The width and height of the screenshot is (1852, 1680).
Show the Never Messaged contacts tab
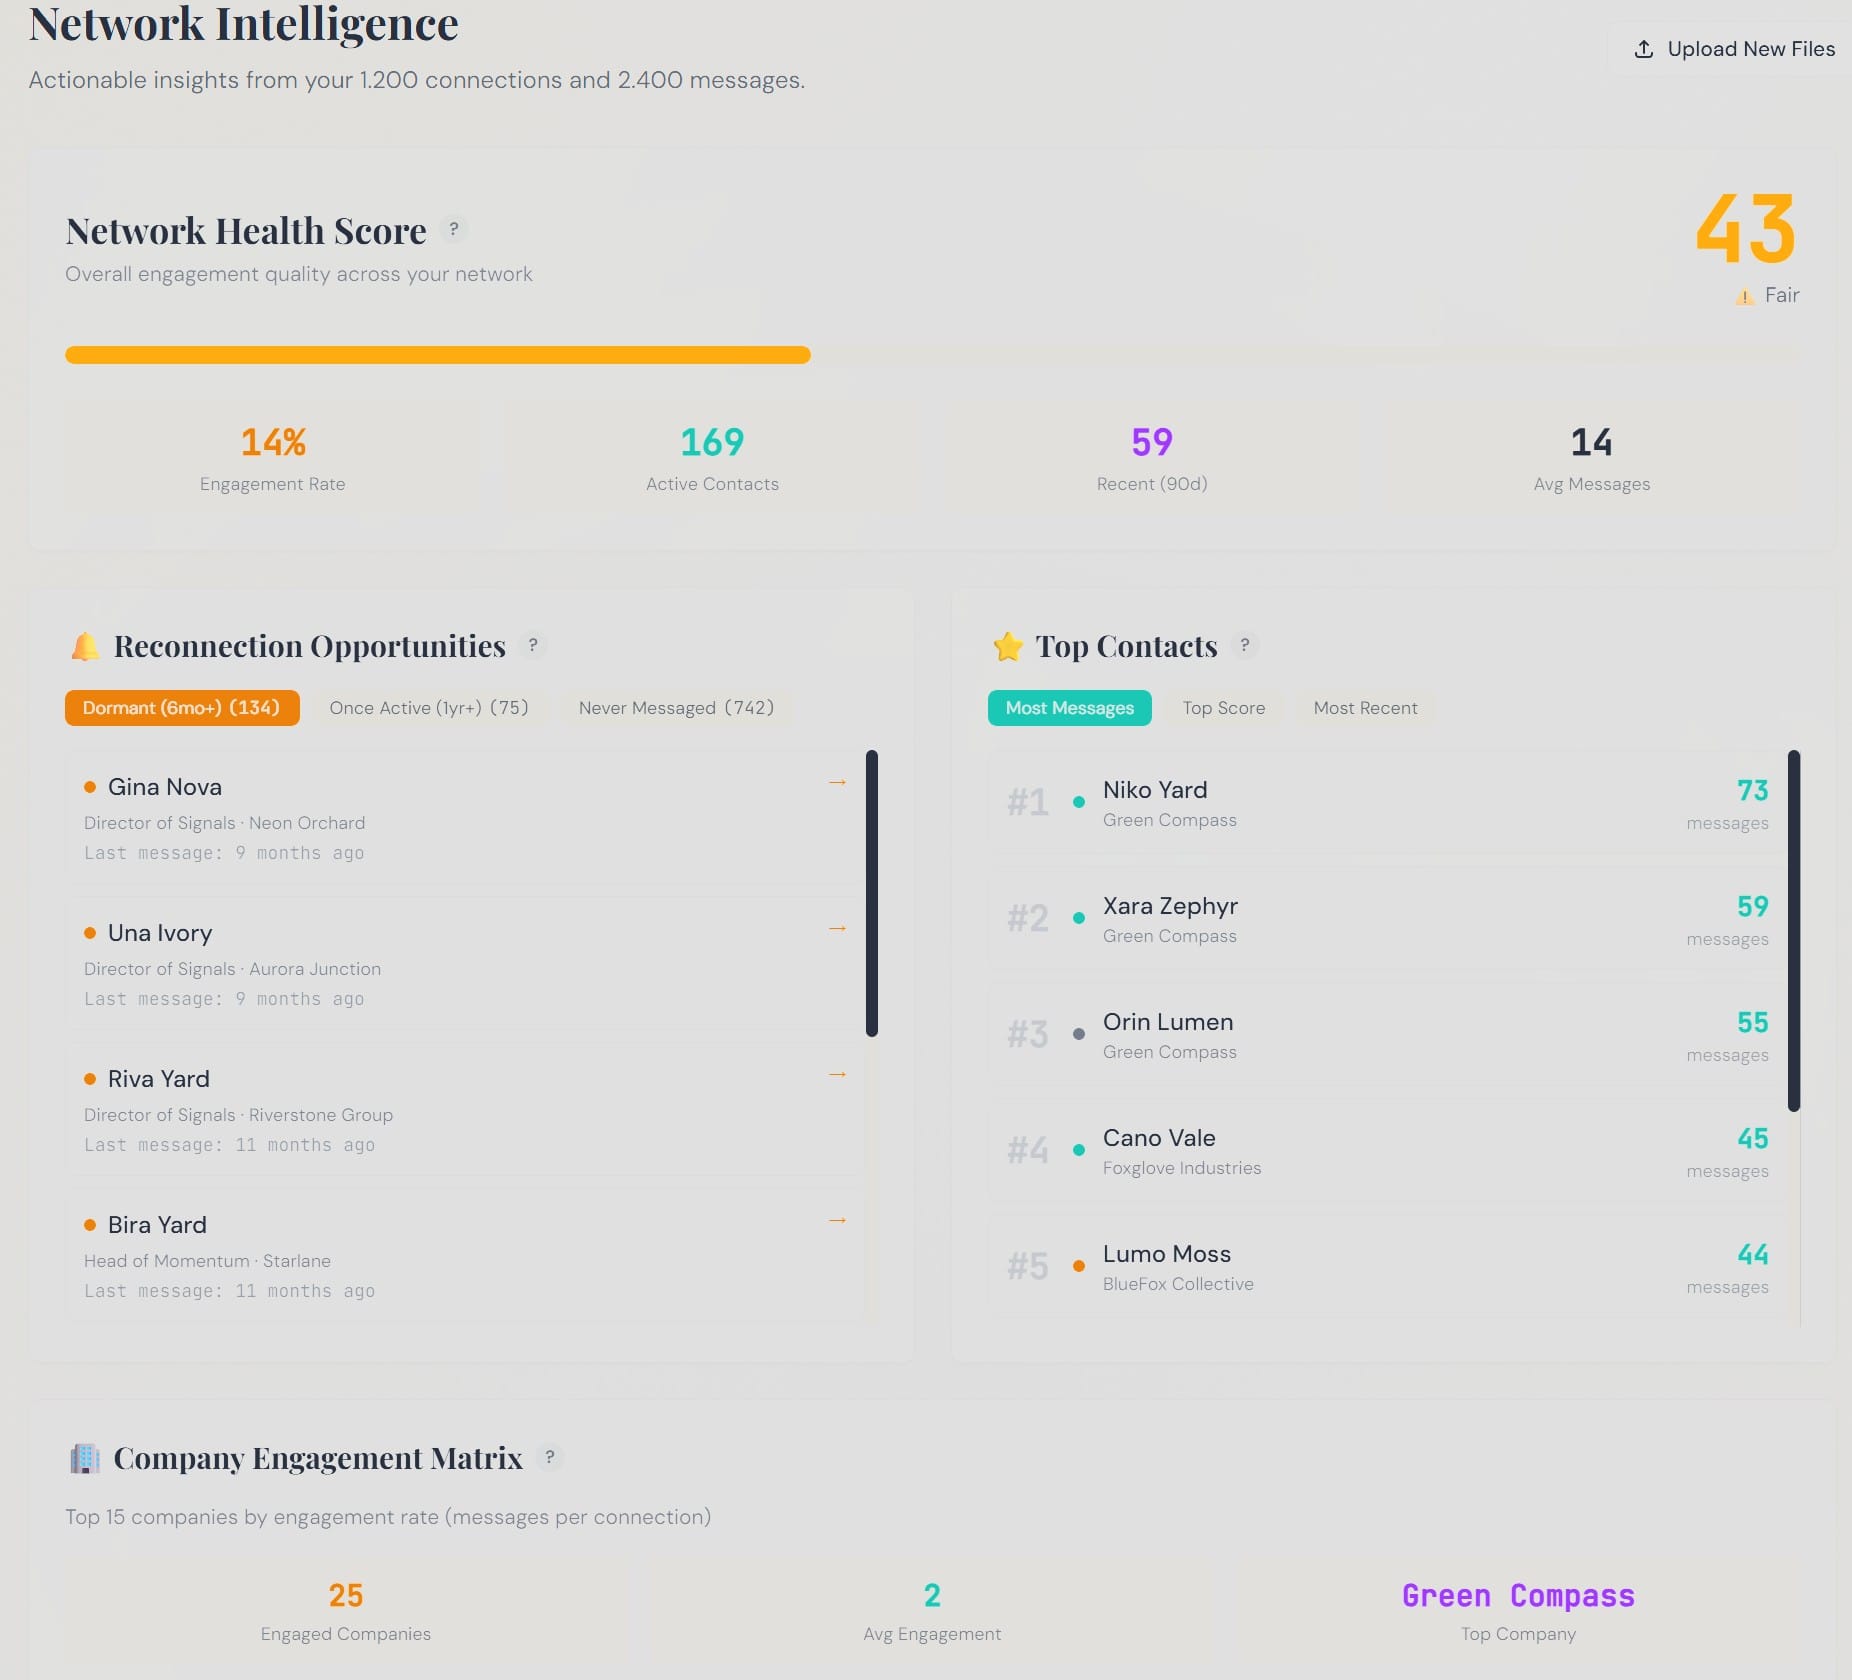coord(676,708)
